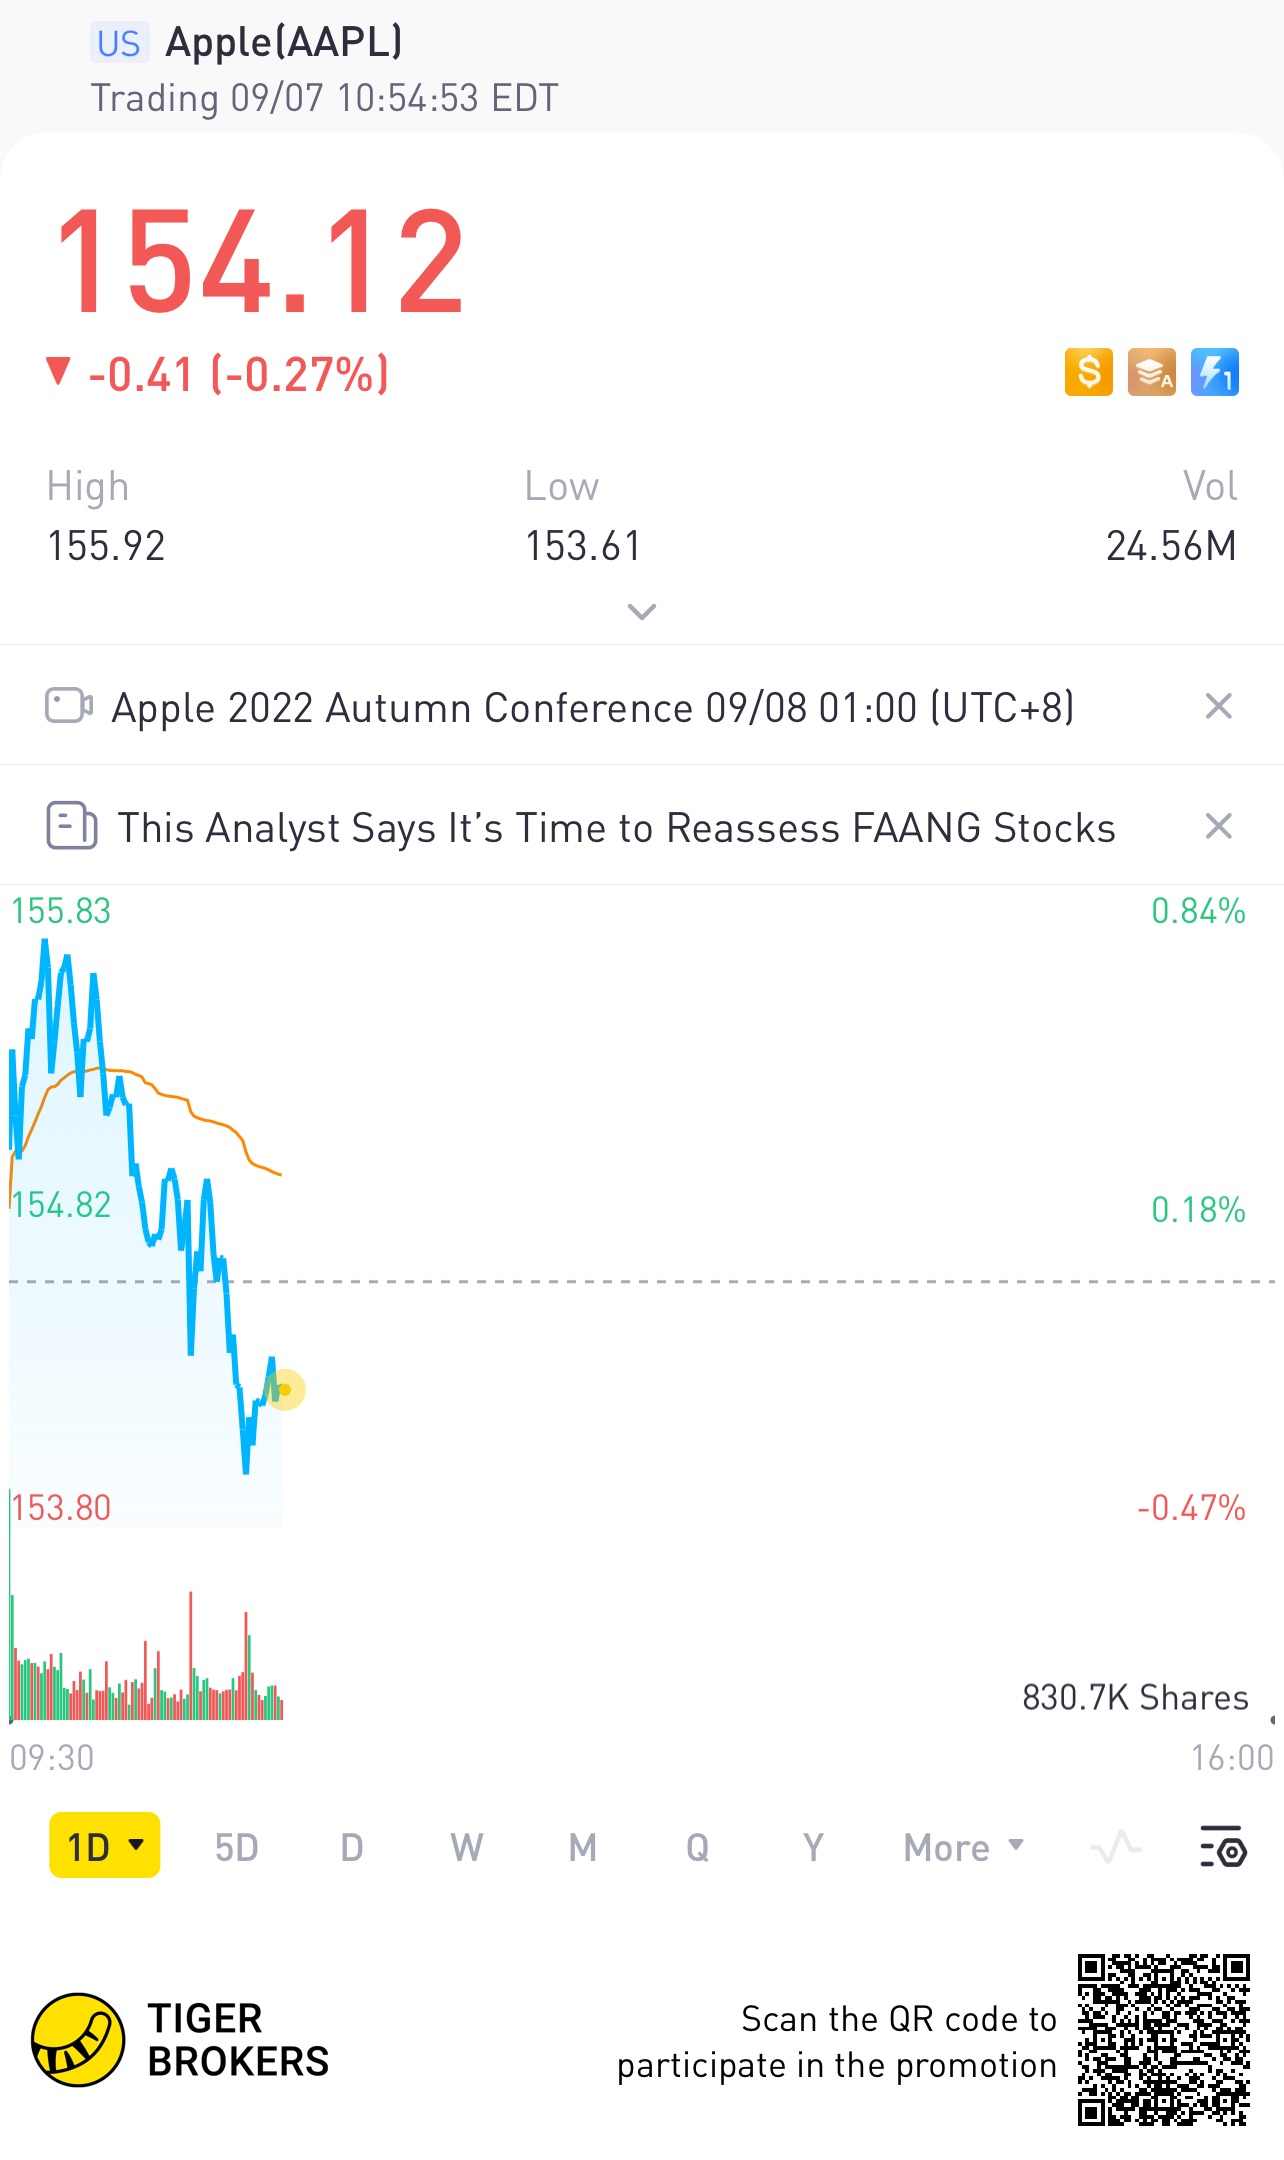This screenshot has height=2160, width=1284.
Task: Open the Apple 2022 Autumn Conference link
Action: 592,708
